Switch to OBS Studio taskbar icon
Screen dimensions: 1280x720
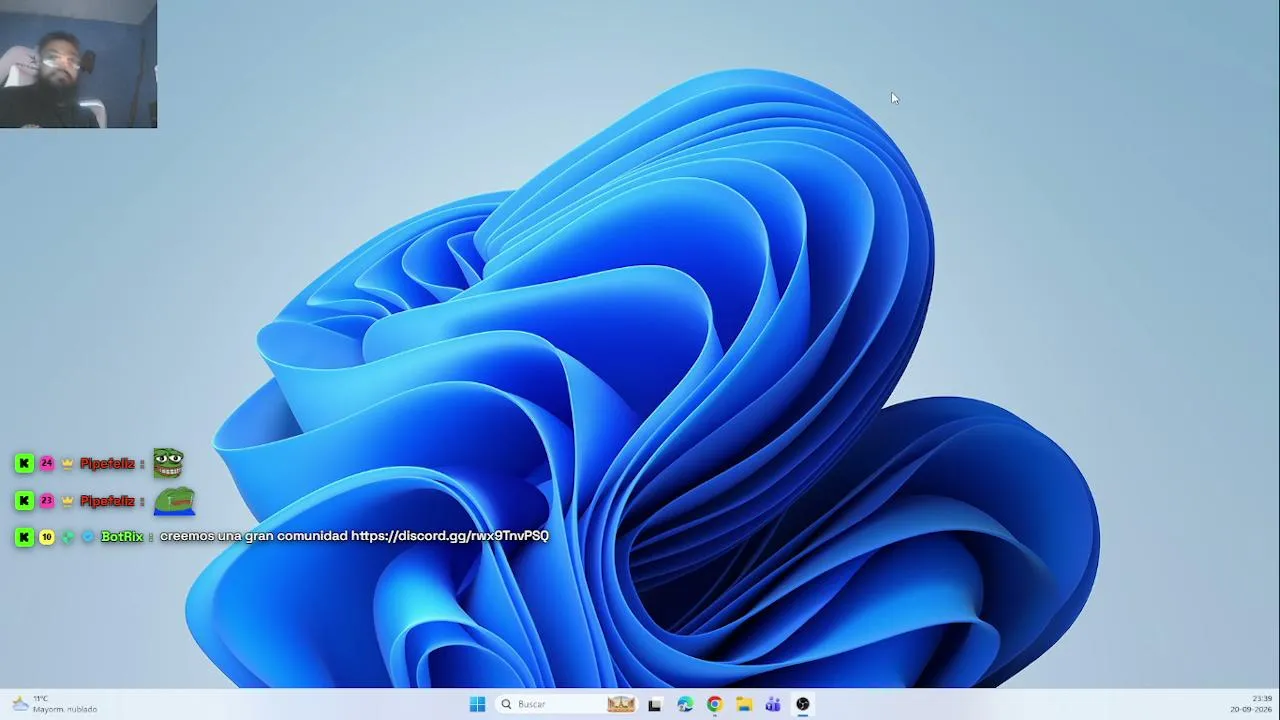803,704
